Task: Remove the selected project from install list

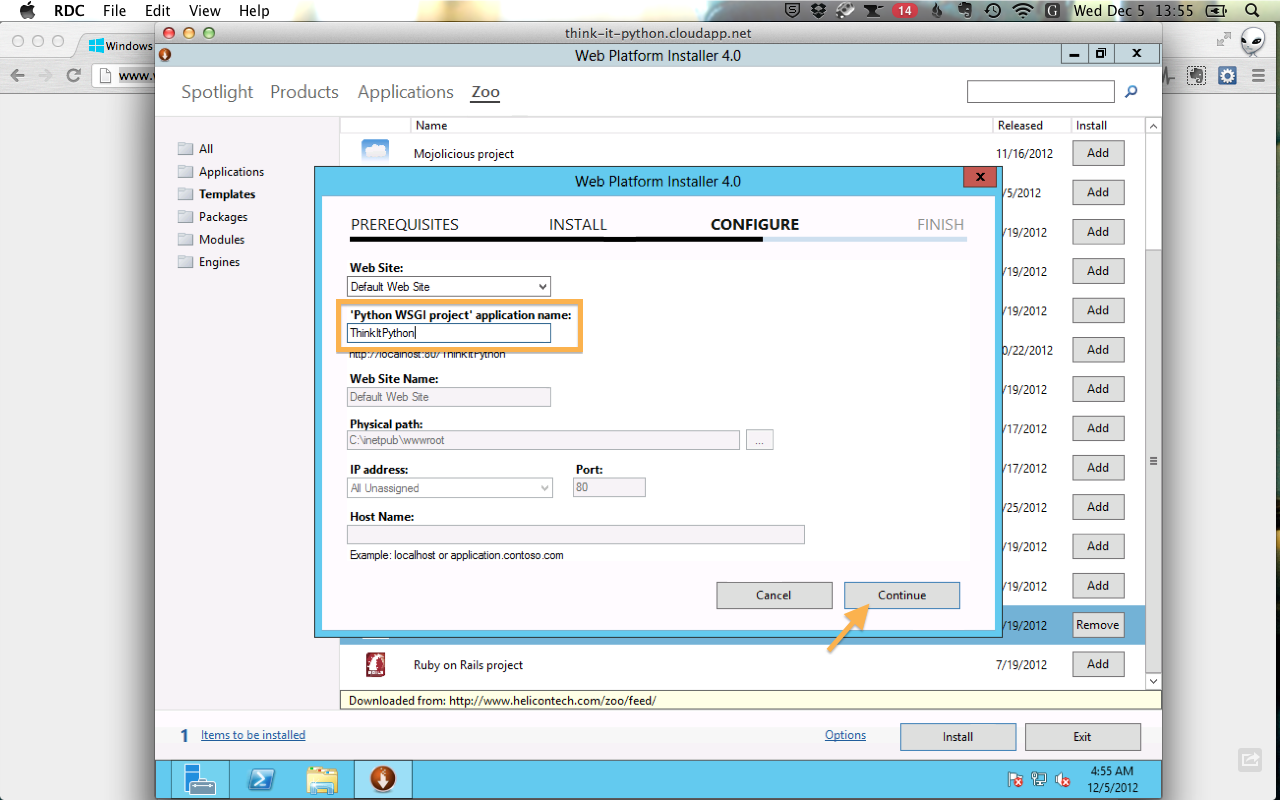Action: click(1098, 625)
